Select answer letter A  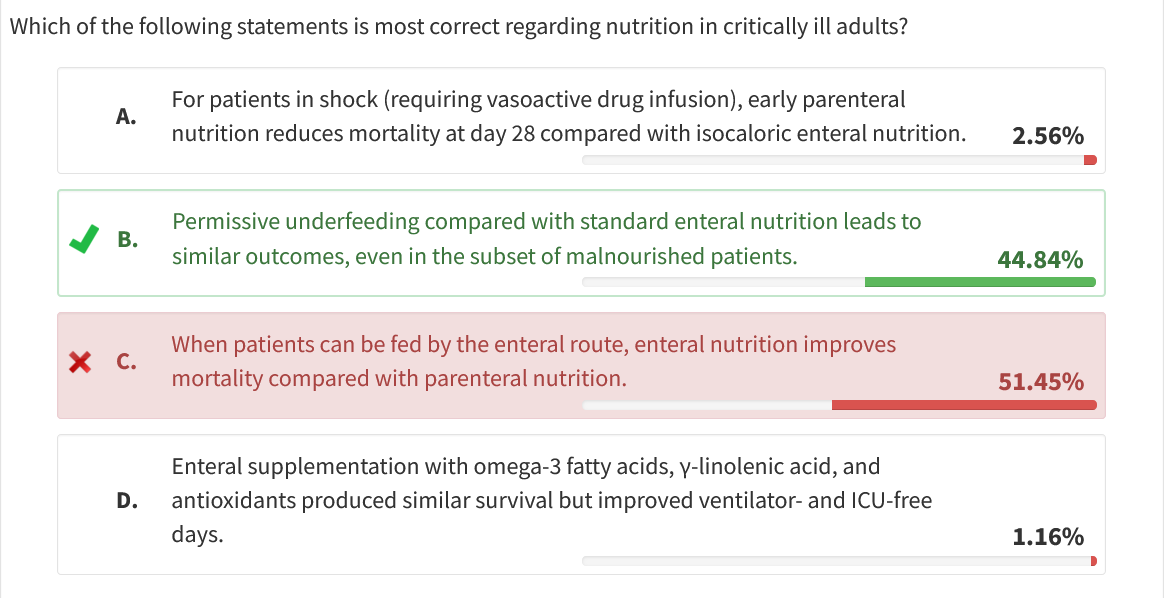tap(126, 116)
